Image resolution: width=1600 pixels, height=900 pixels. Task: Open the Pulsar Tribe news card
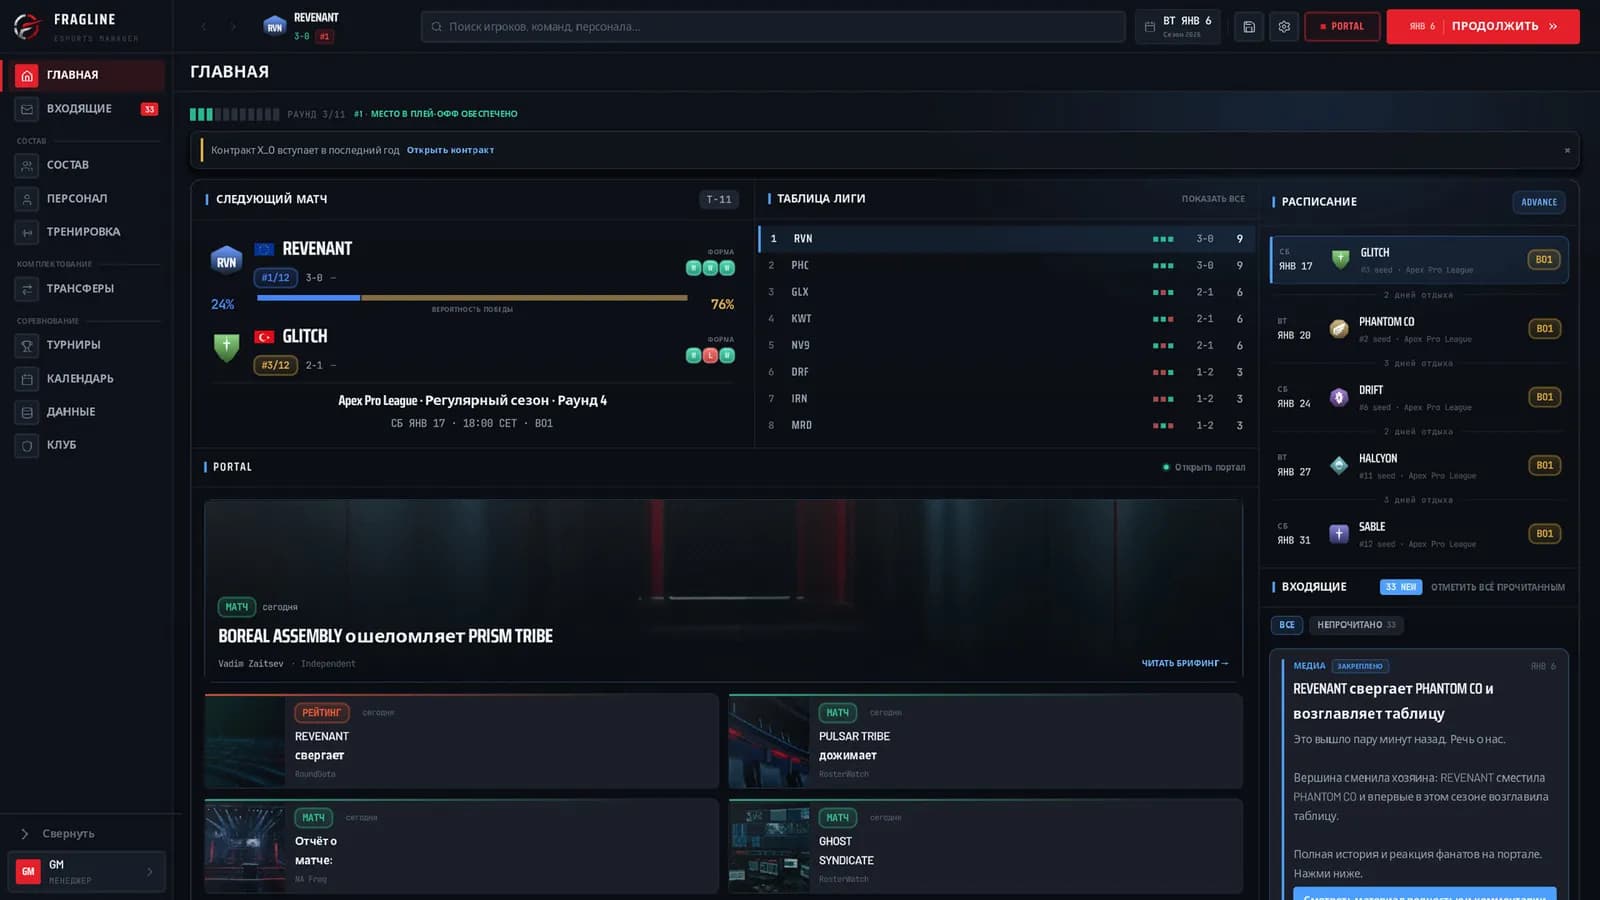pos(986,742)
